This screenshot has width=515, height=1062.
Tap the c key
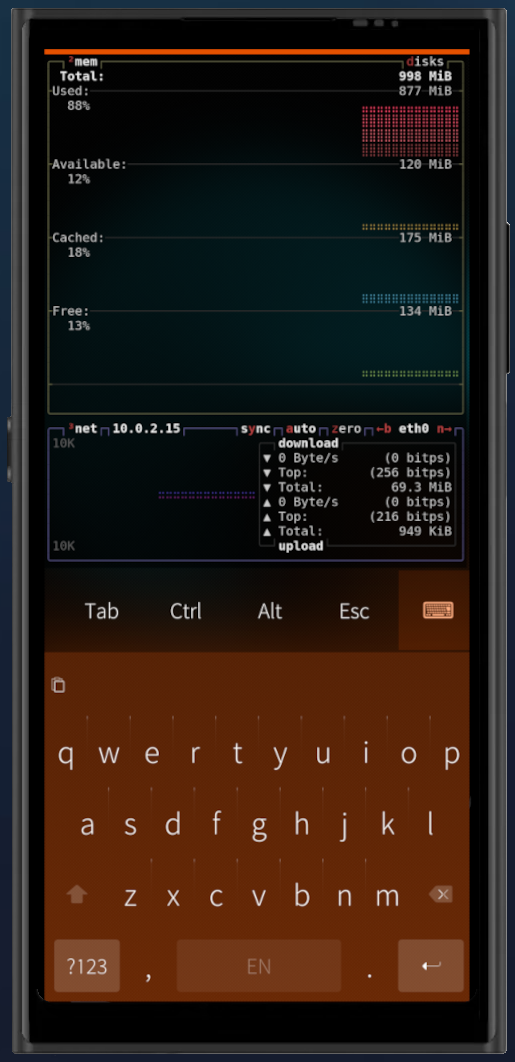tap(216, 896)
